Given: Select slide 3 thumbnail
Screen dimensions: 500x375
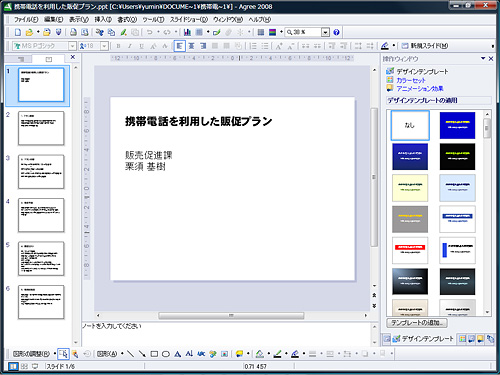Looking at the screenshot, I should click(41, 172).
